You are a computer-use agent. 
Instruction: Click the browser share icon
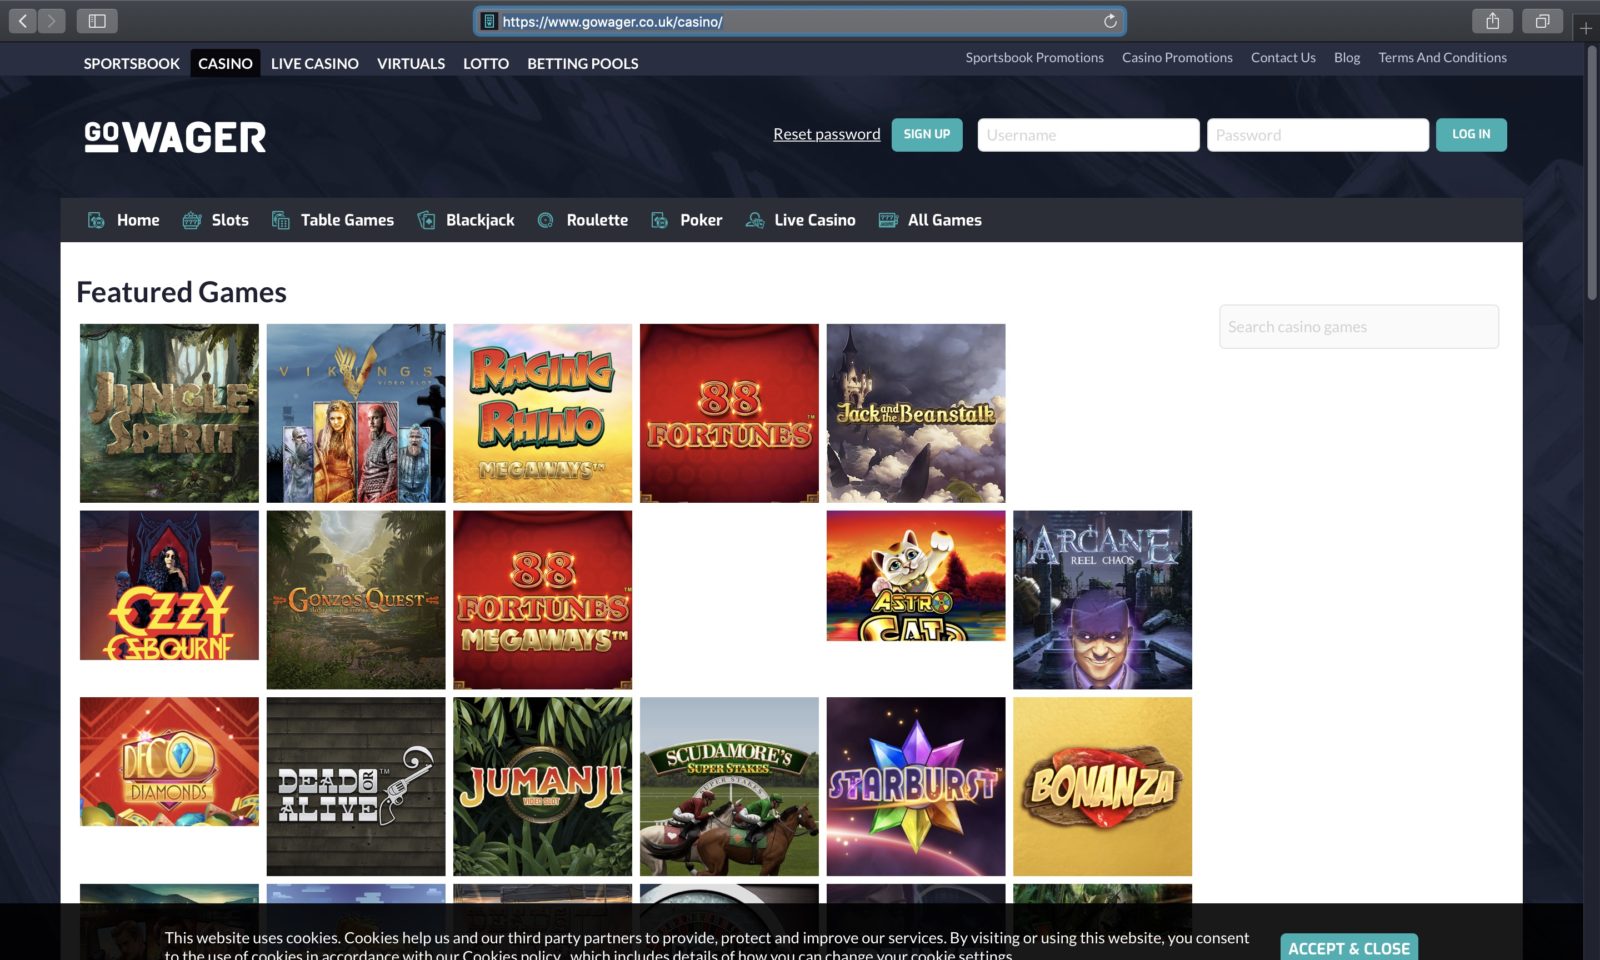click(x=1493, y=20)
